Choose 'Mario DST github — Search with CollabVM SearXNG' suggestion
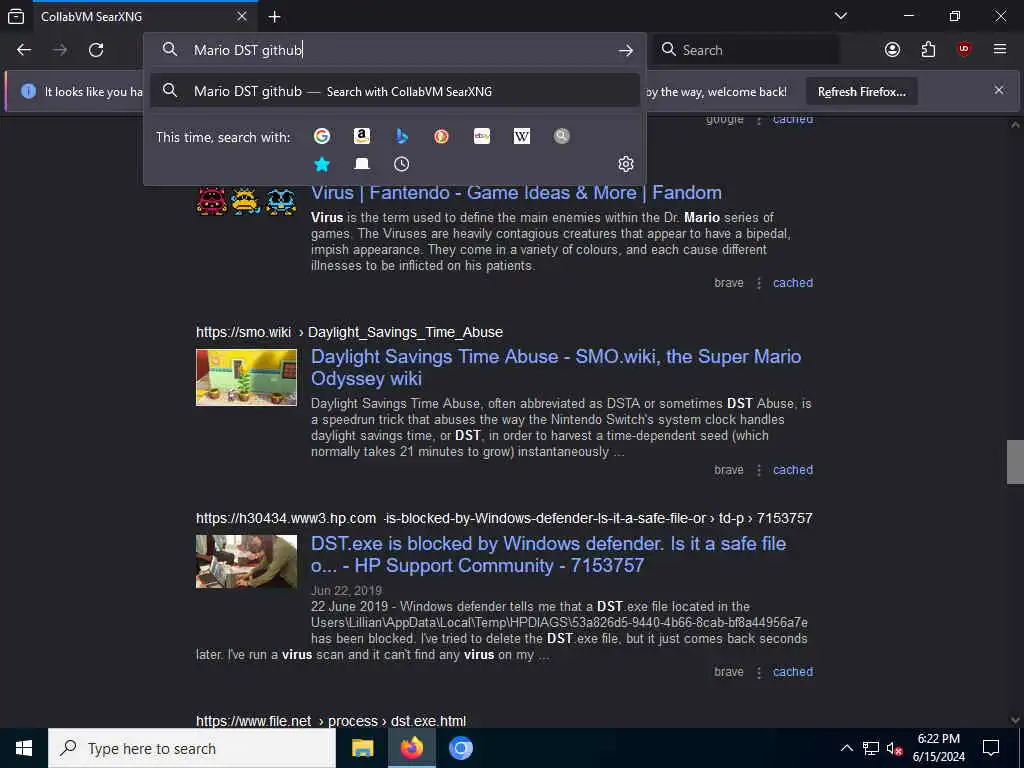This screenshot has height=768, width=1024. (x=394, y=91)
